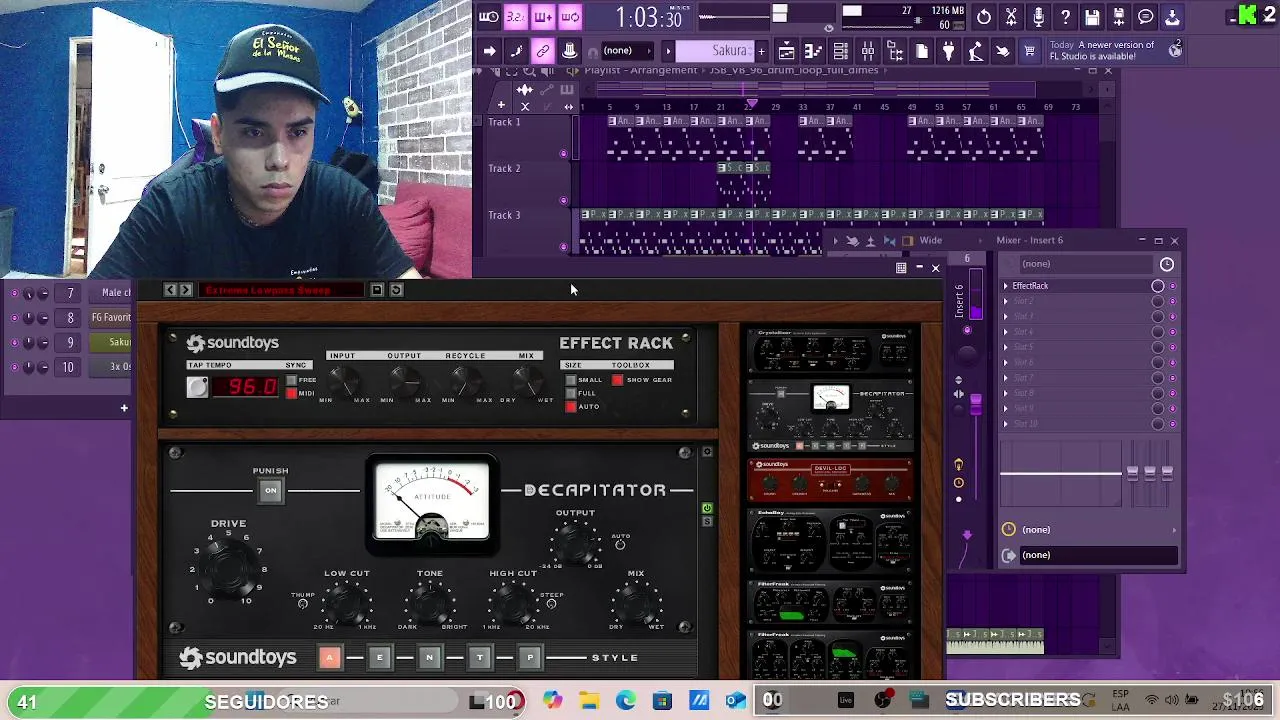Click the Devil-Loc thumbnail in rack browser
Viewport: 1280px width, 720px height.
coord(830,480)
